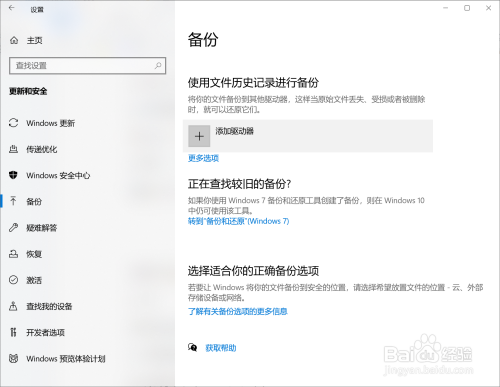This screenshot has width=500, height=387.
Task: Click the 恢复 icon in the sidebar
Action: pyautogui.click(x=13, y=254)
